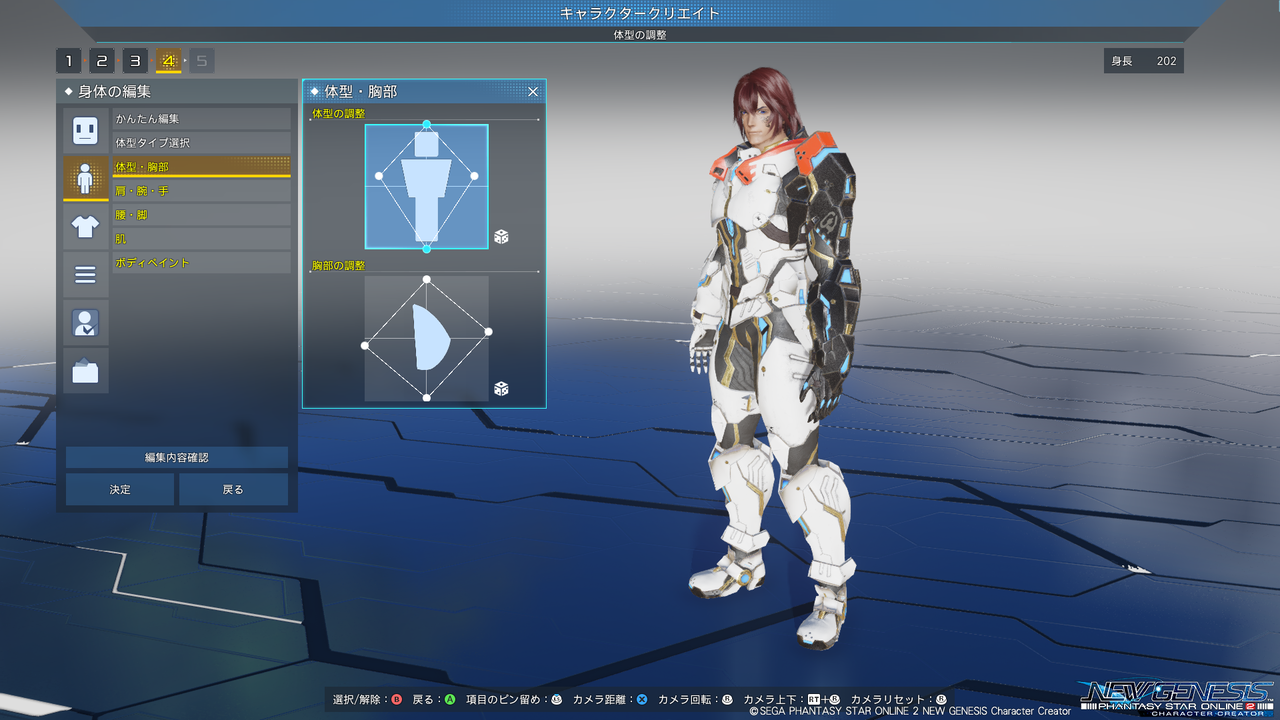Click the カメラ回転 control hint
The image size is (1280, 720).
[x=695, y=700]
